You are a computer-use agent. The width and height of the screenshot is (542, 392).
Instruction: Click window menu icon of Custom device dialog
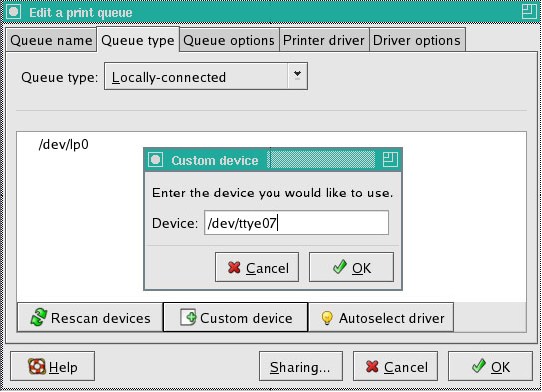point(156,160)
